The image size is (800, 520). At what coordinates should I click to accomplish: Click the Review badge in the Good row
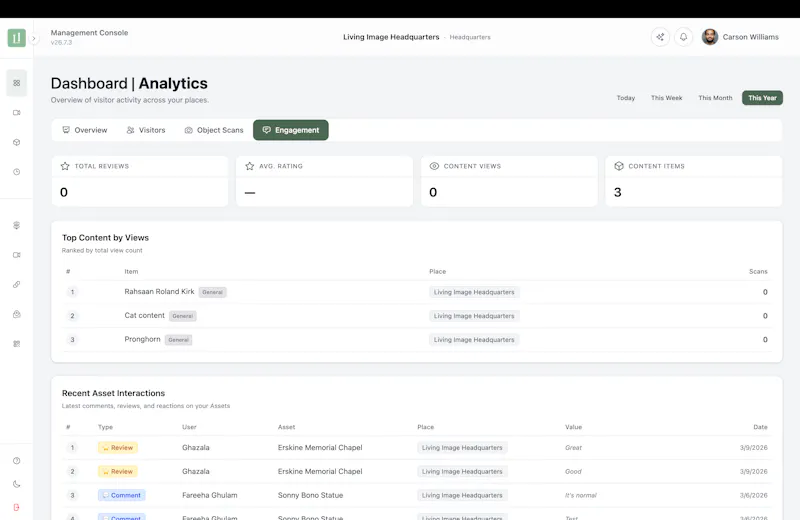(118, 472)
